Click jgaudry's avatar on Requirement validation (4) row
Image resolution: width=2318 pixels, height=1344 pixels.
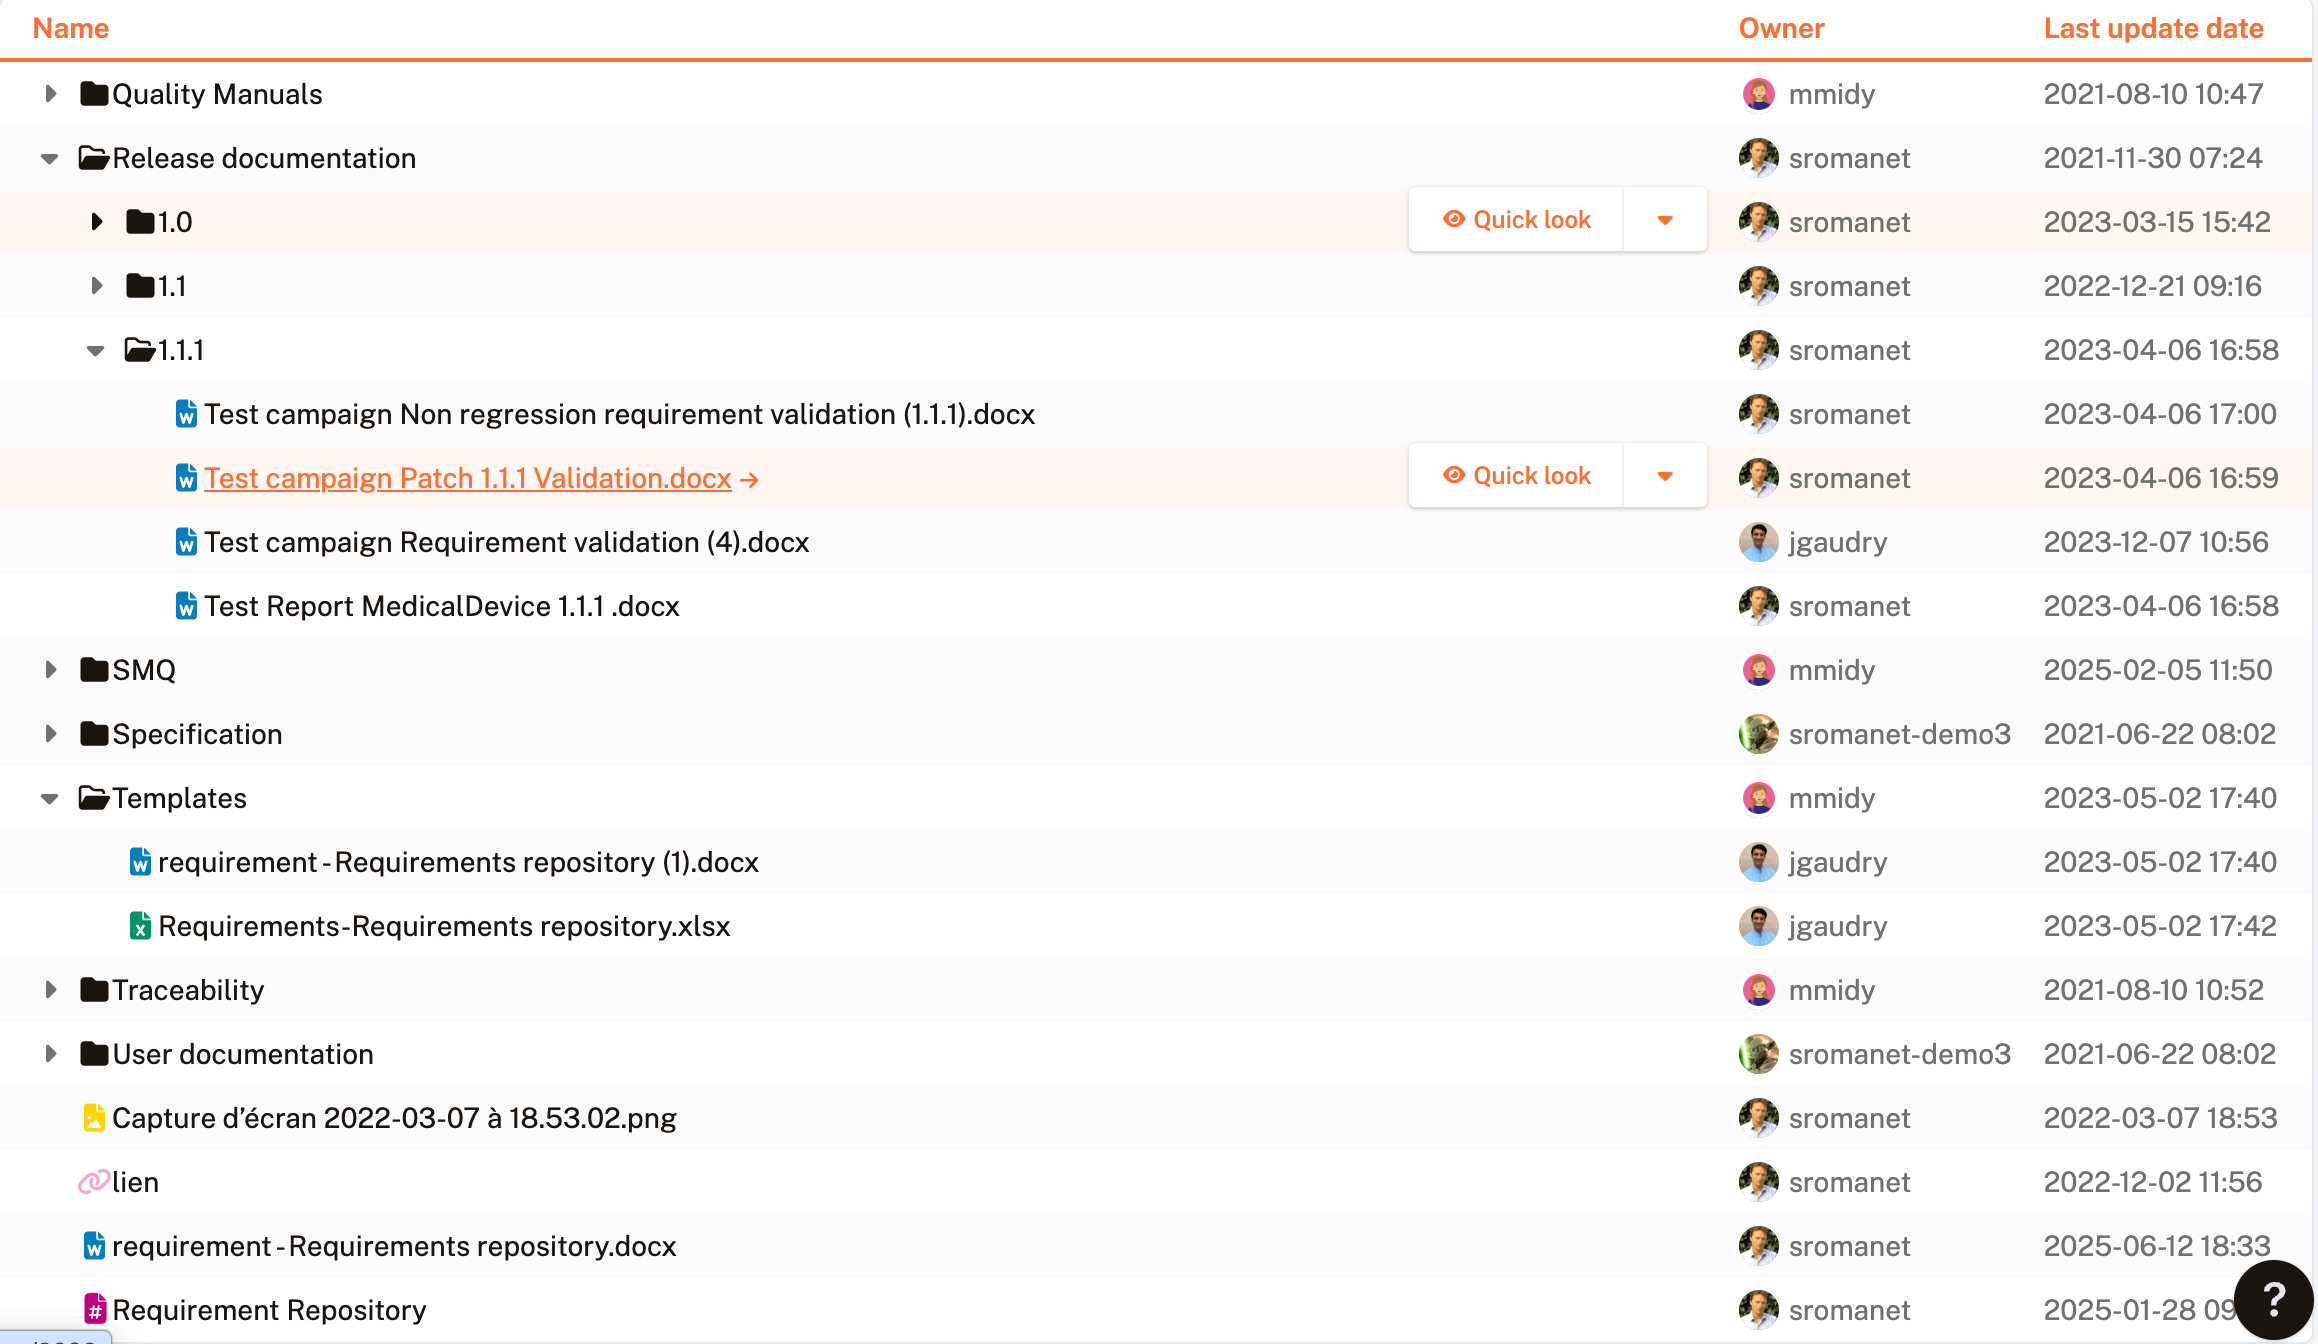[x=1758, y=542]
